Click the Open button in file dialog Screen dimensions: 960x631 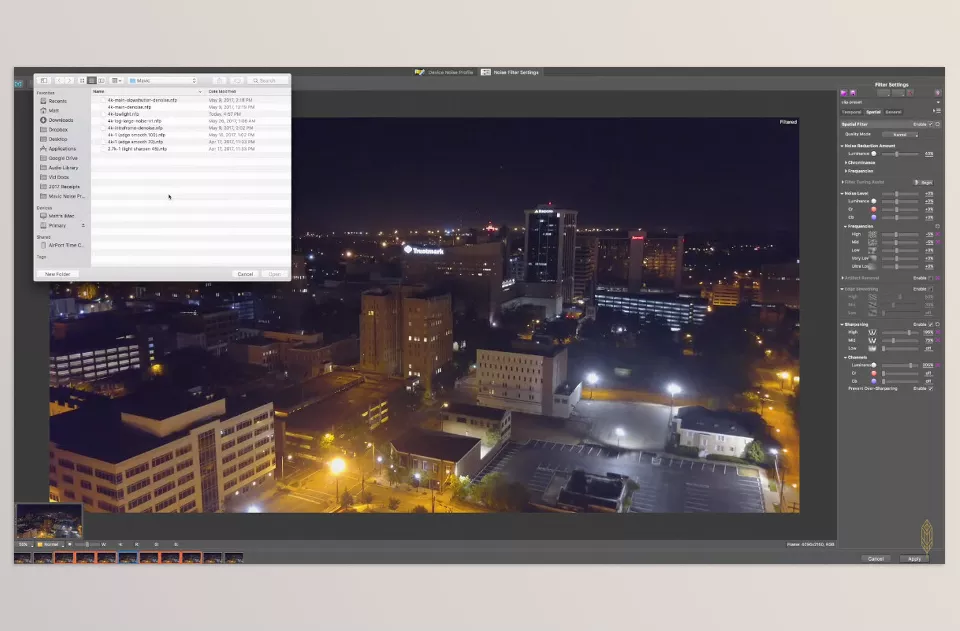[x=275, y=274]
